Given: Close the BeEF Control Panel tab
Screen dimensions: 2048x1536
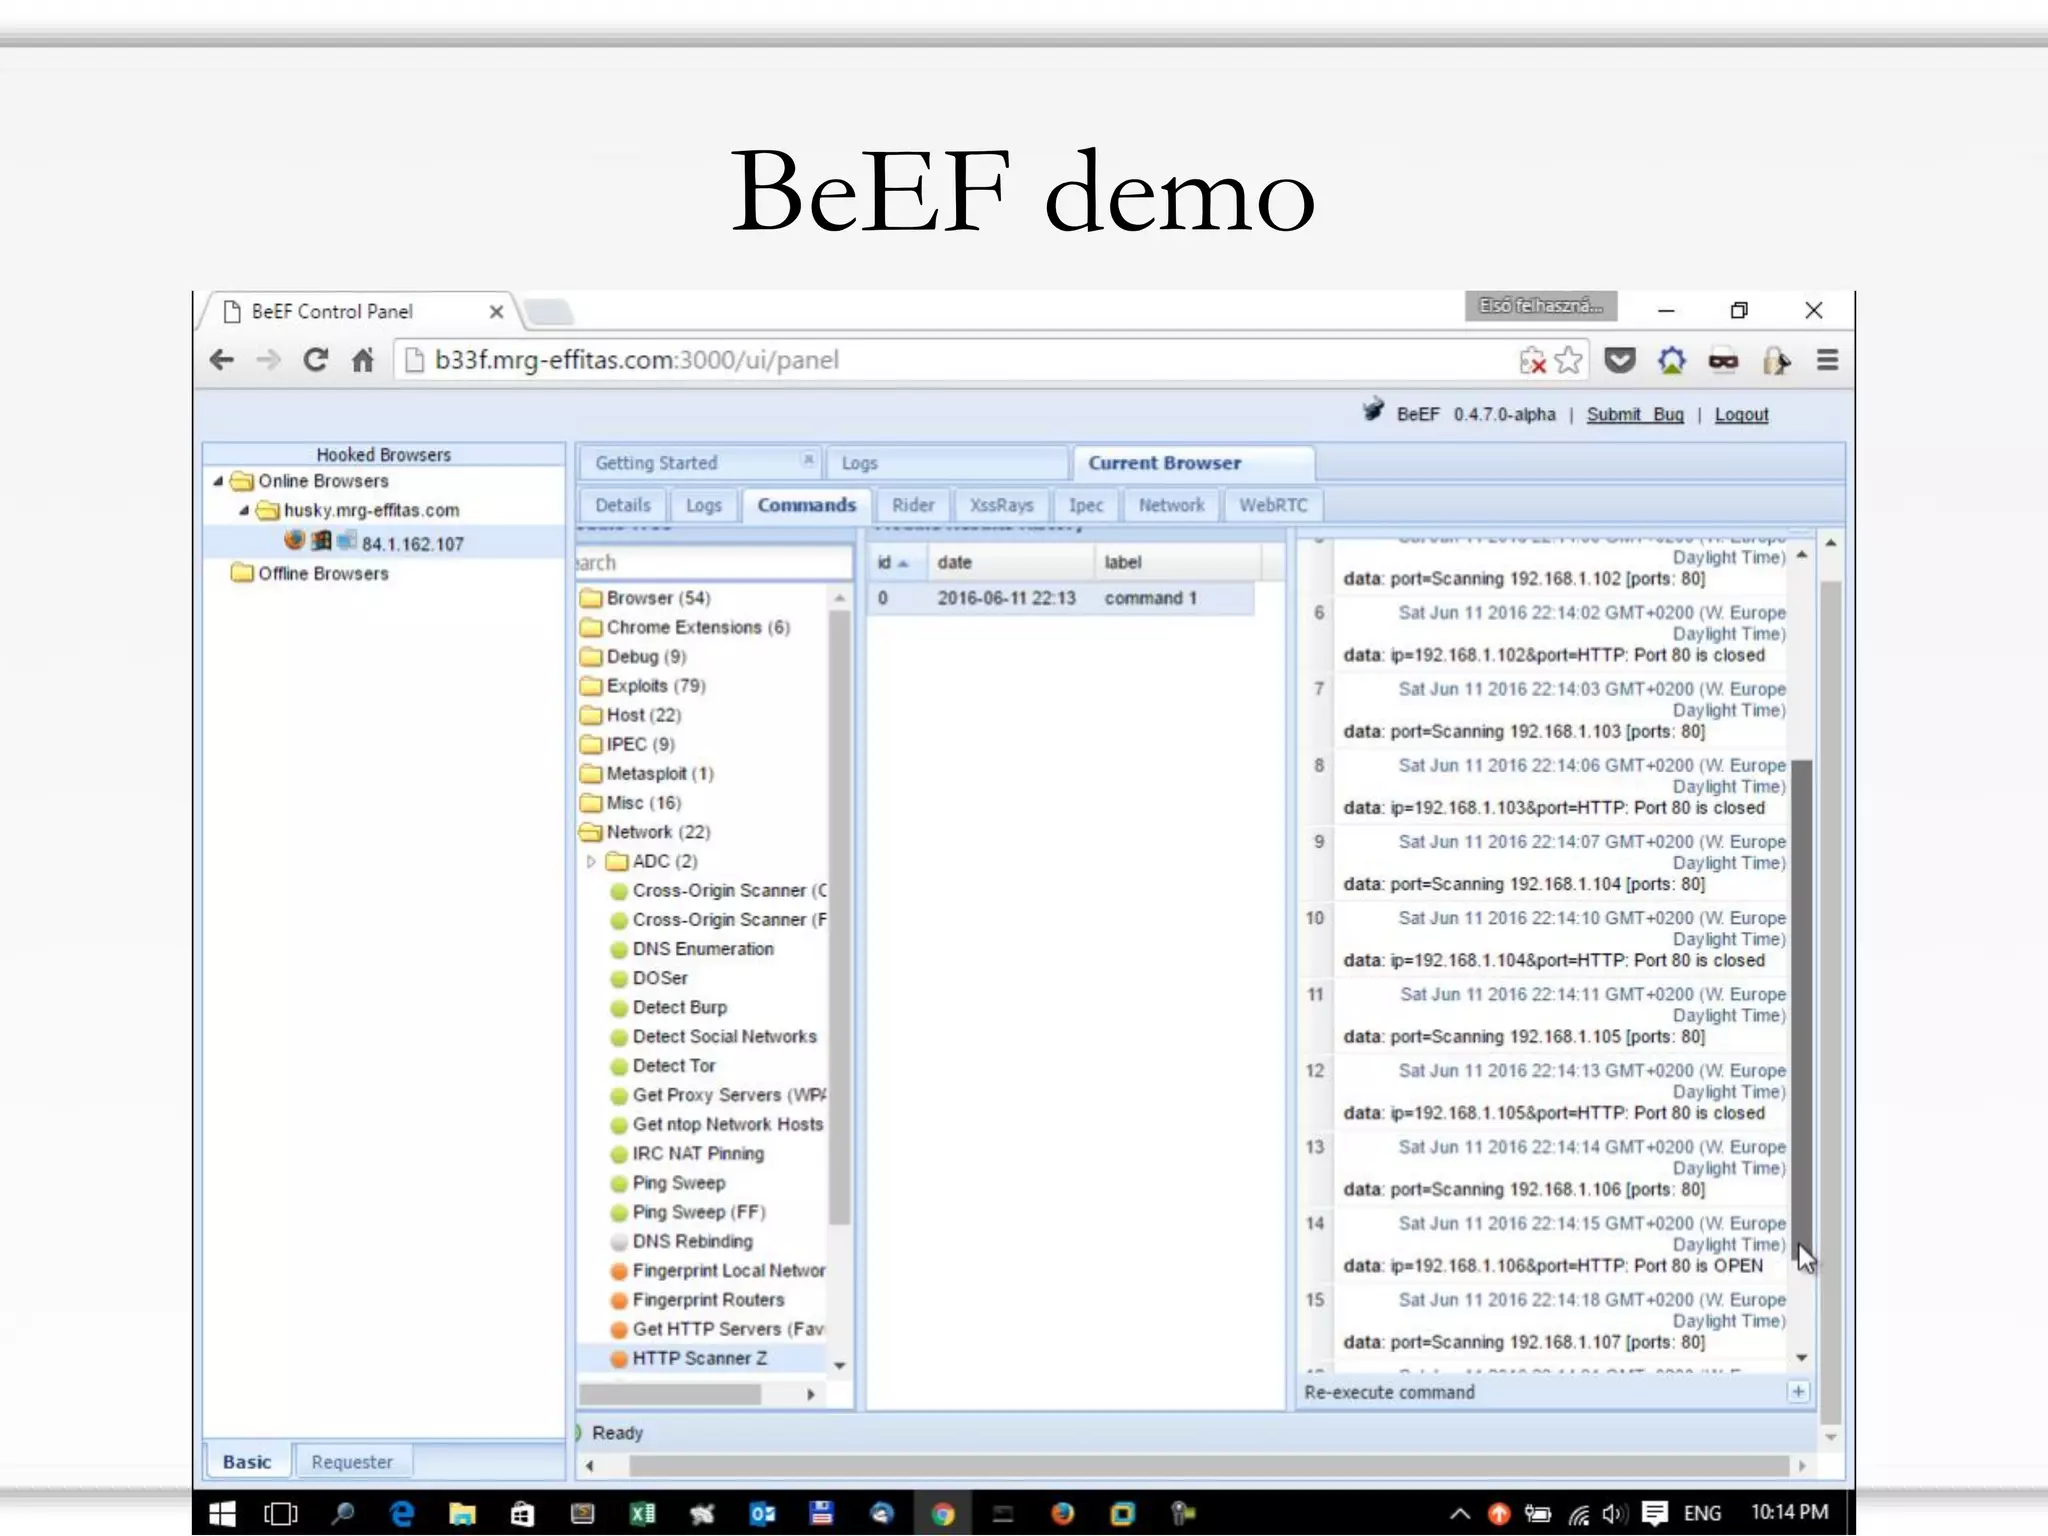Looking at the screenshot, I should coord(496,311).
